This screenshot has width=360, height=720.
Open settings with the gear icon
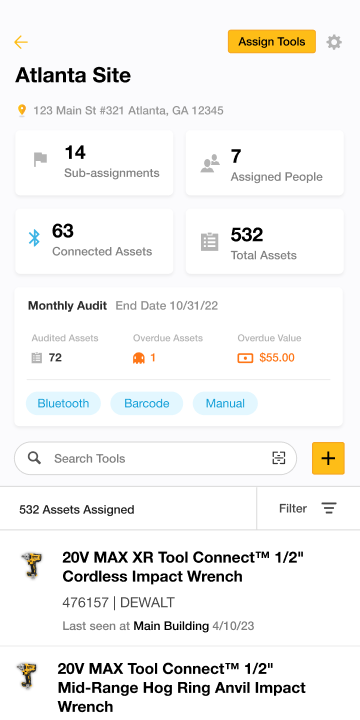click(334, 42)
